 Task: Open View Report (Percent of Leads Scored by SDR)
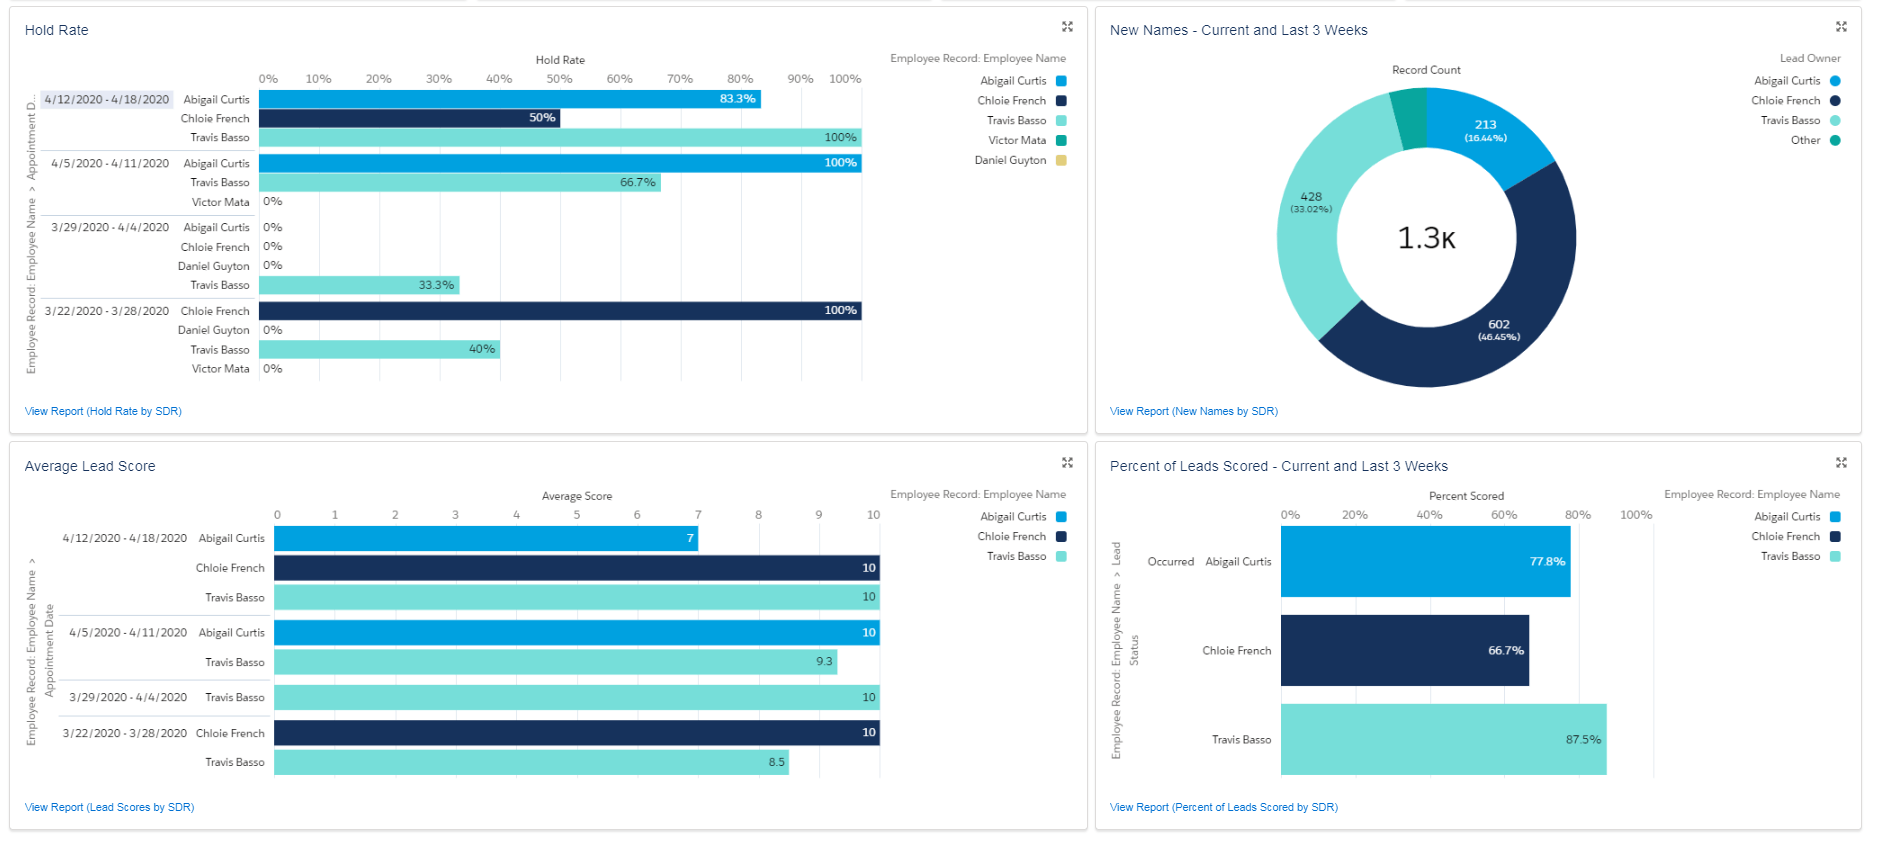[1224, 807]
